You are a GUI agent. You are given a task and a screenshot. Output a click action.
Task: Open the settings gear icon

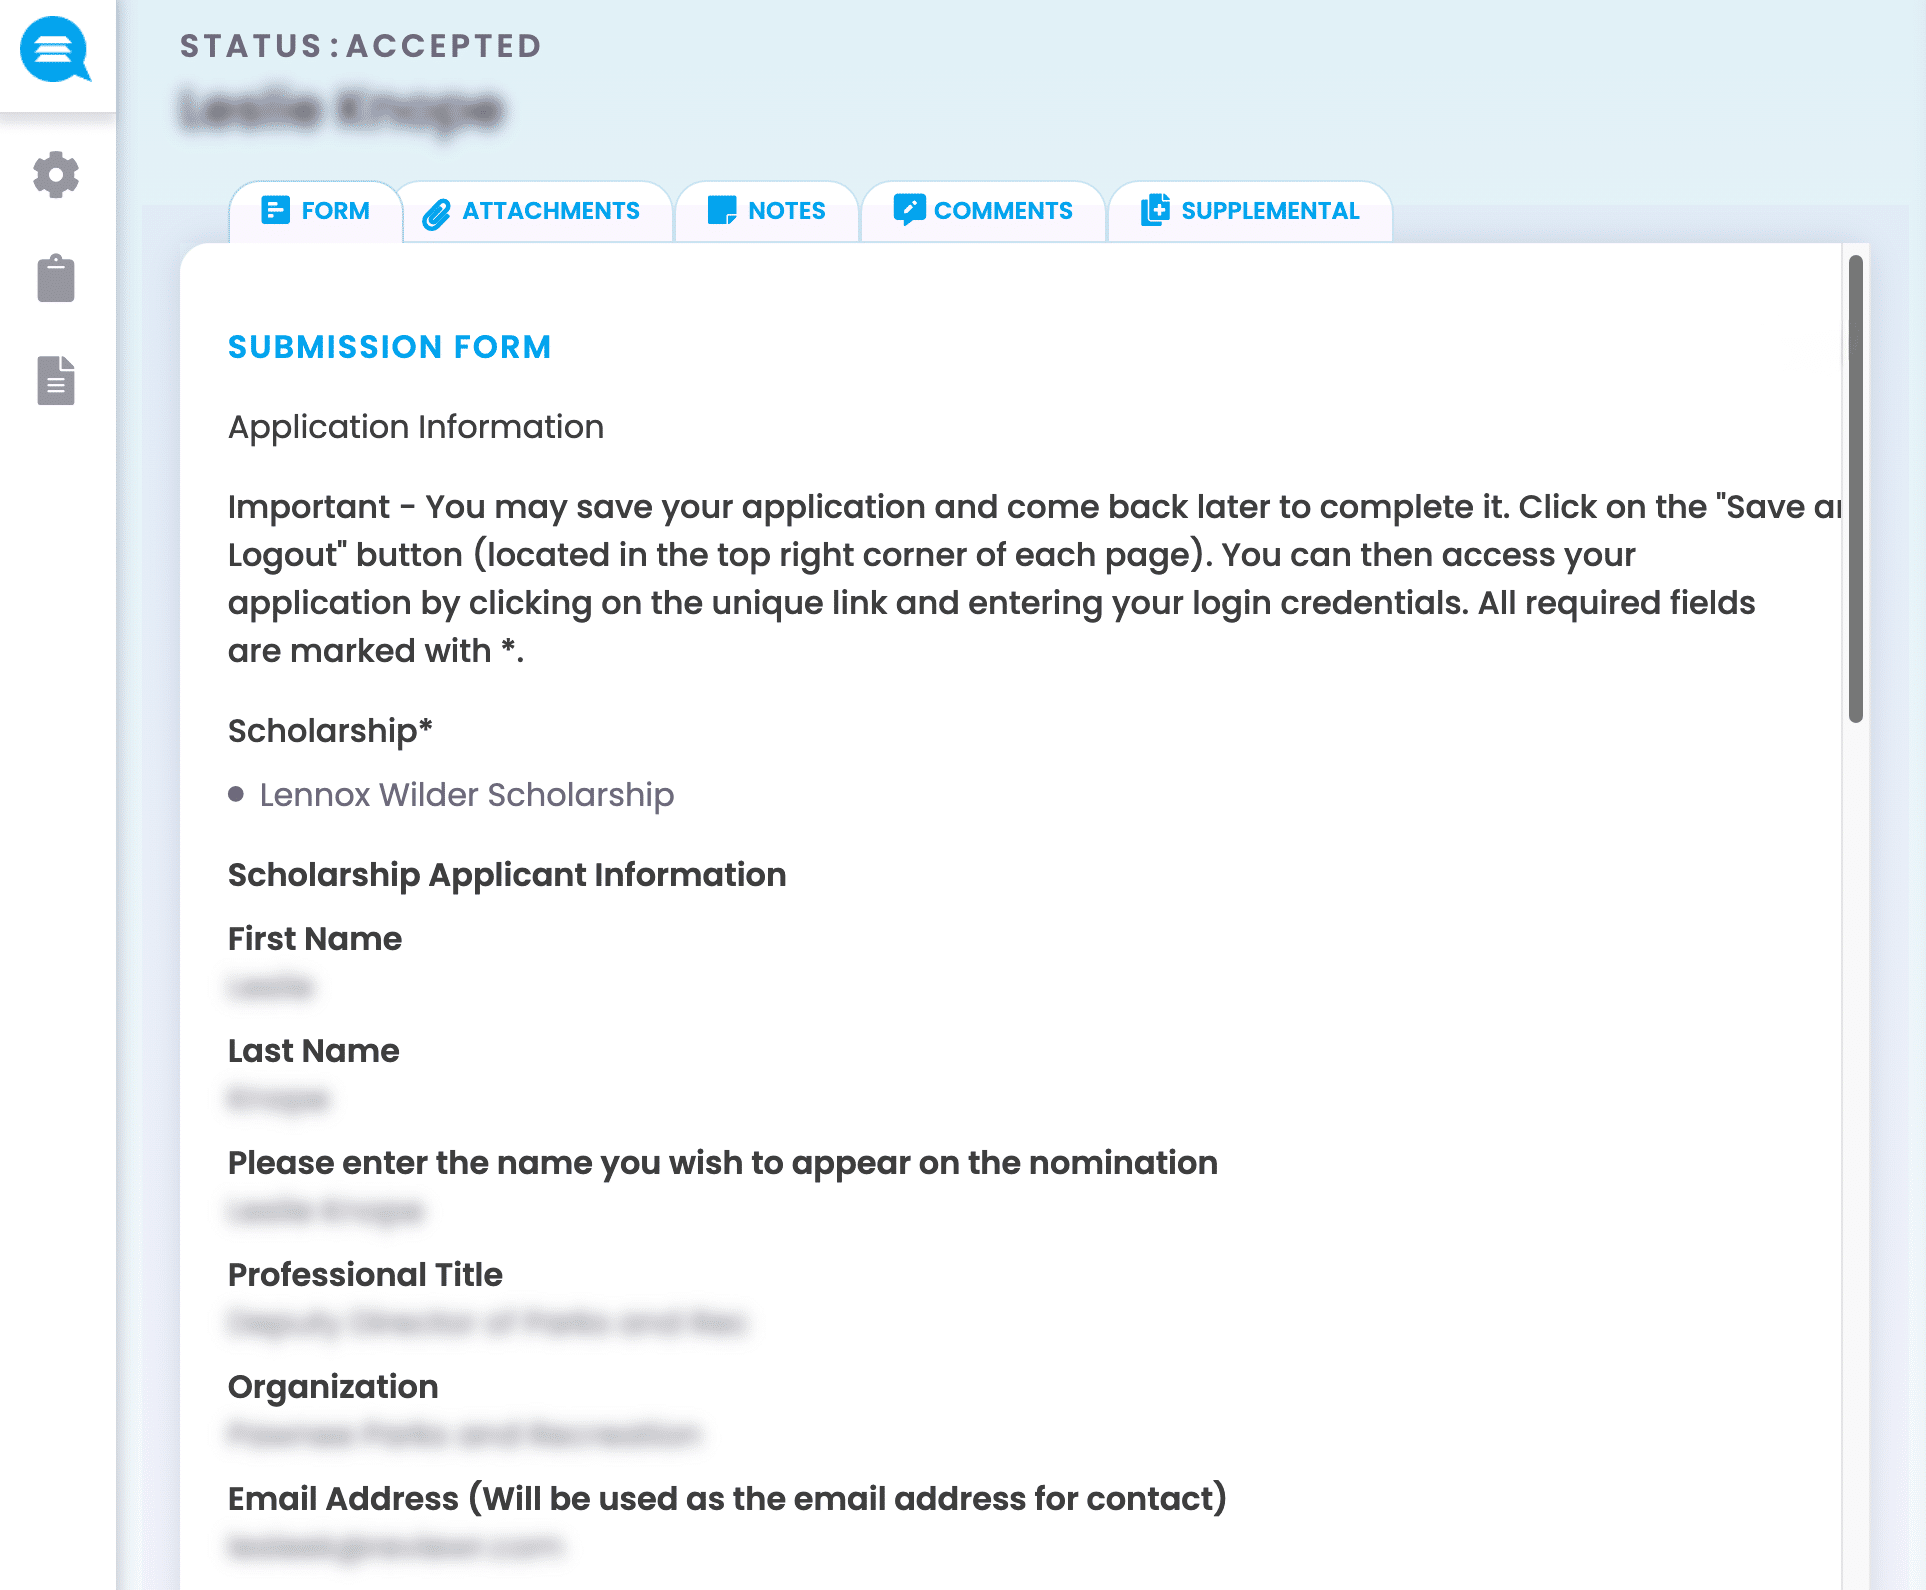pos(58,173)
